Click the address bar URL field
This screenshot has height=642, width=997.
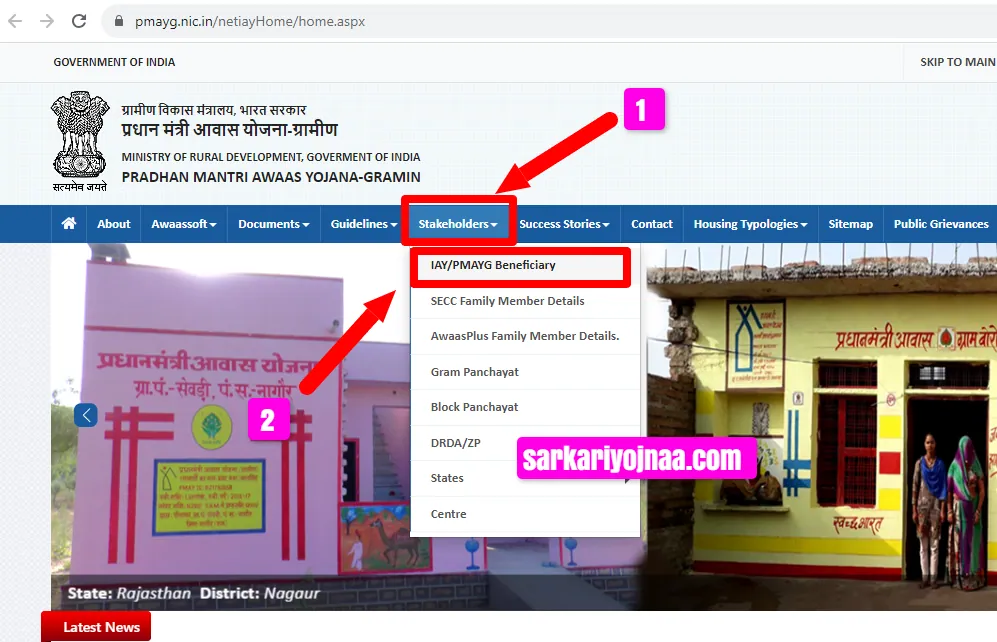coord(547,22)
